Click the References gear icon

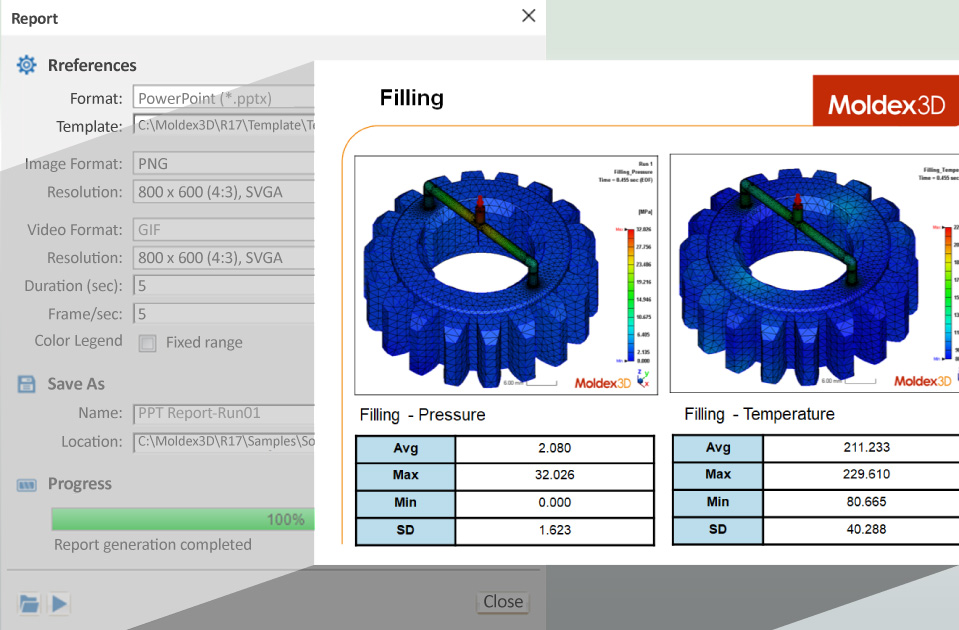click(26, 65)
